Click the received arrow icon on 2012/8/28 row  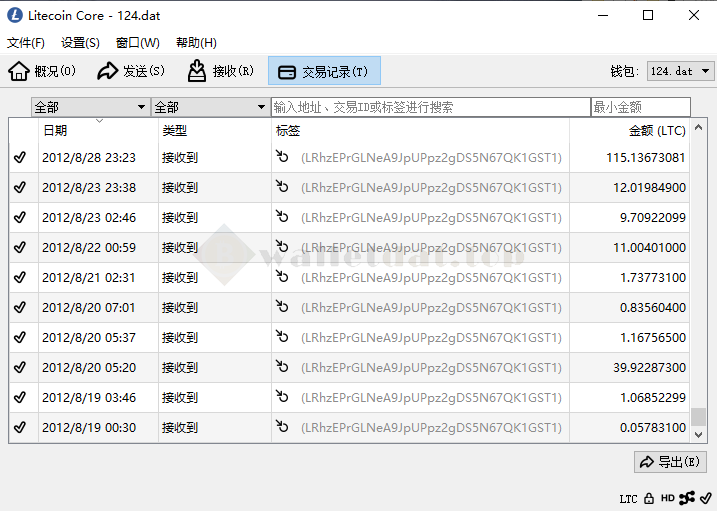283,157
